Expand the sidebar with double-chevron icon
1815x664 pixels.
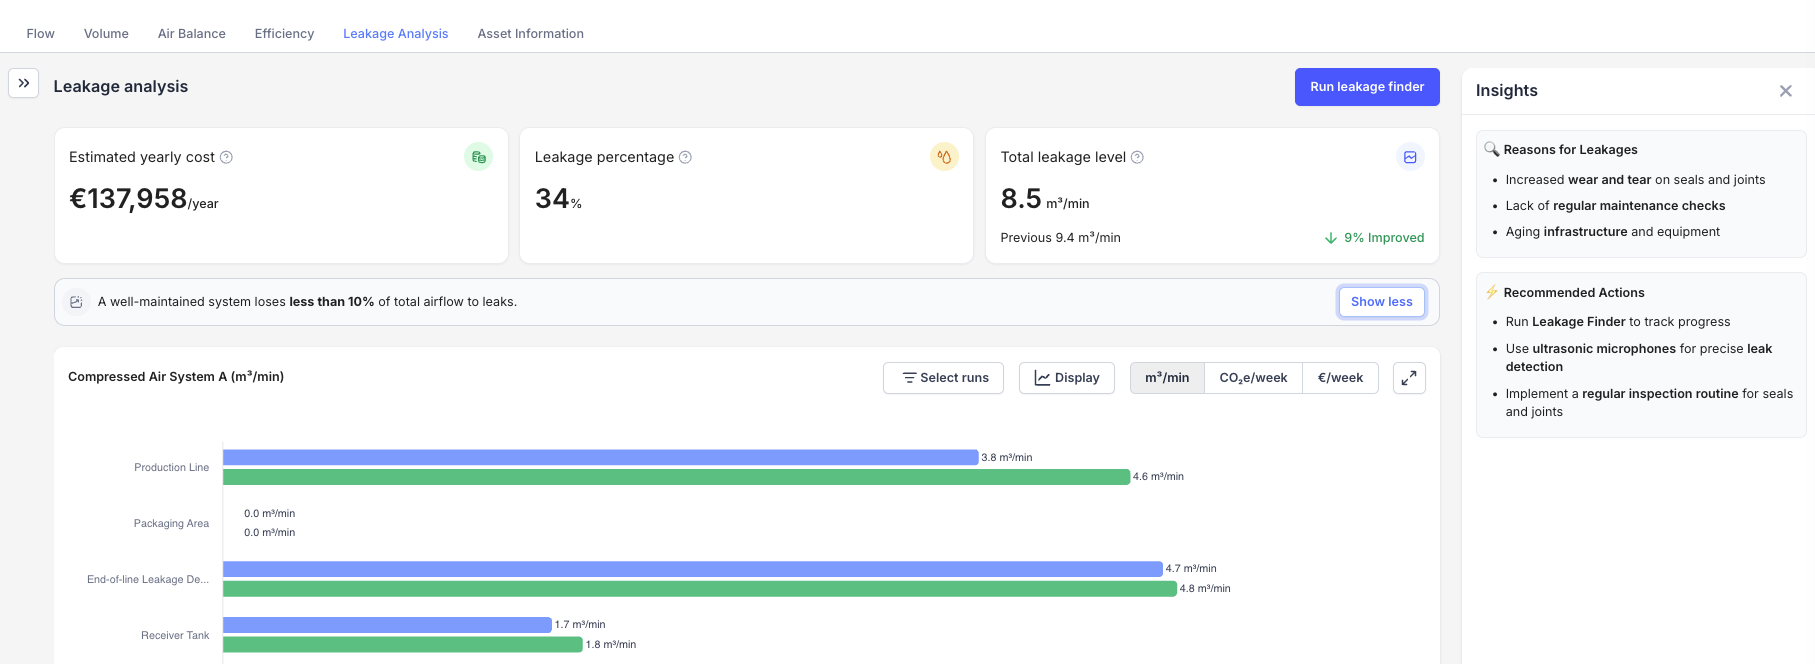pos(24,83)
